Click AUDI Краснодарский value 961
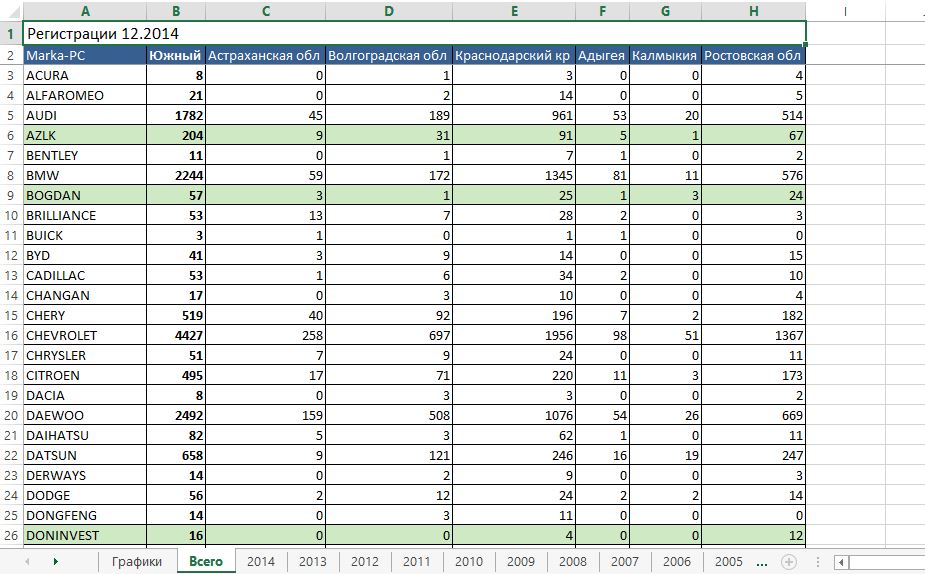925x574 pixels. coord(514,116)
